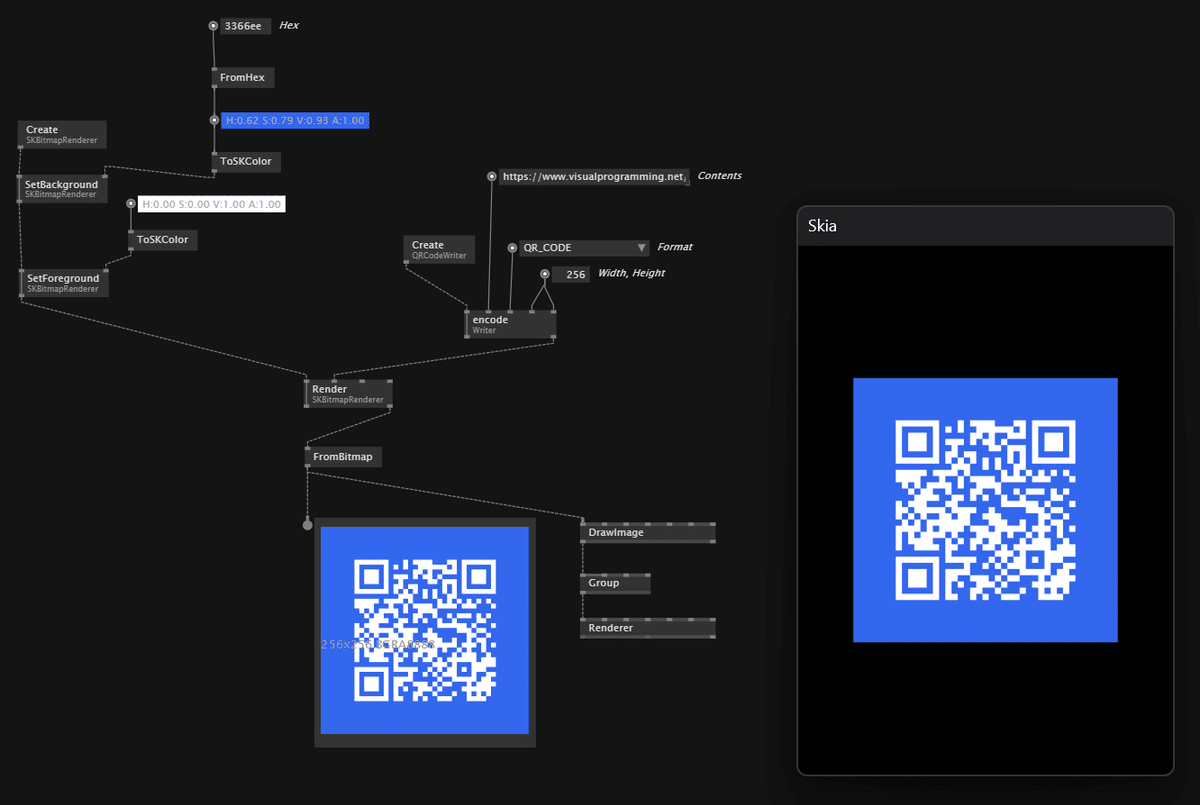Select the FromHex node
The height and width of the screenshot is (805, 1200).
(x=243, y=77)
